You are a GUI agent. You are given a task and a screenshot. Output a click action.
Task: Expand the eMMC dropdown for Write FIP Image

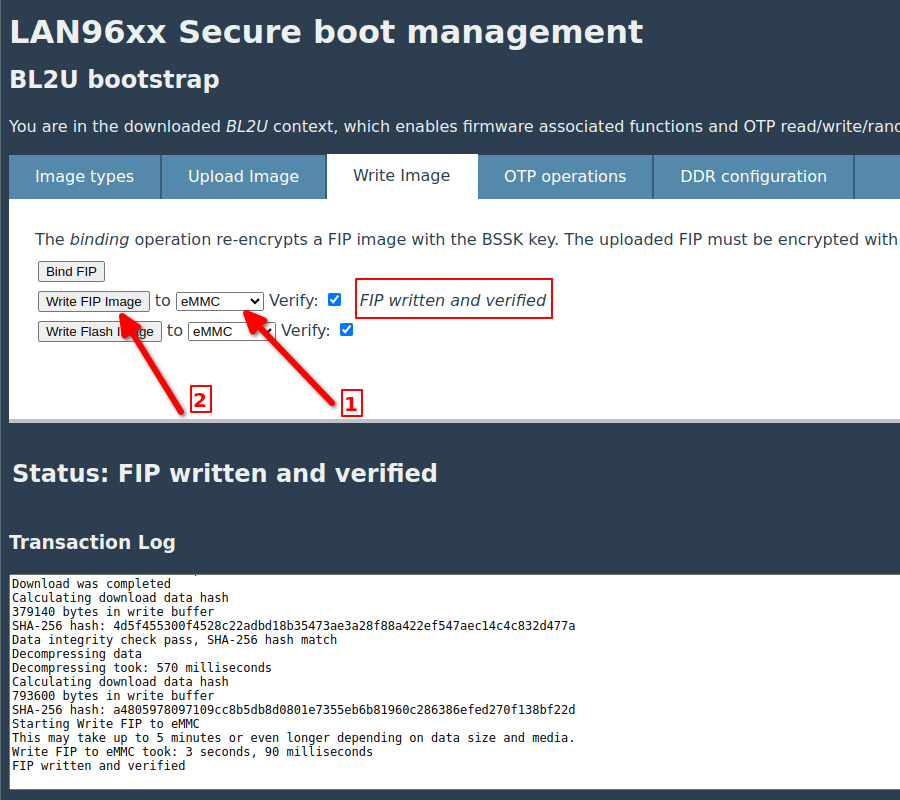pyautogui.click(x=220, y=301)
